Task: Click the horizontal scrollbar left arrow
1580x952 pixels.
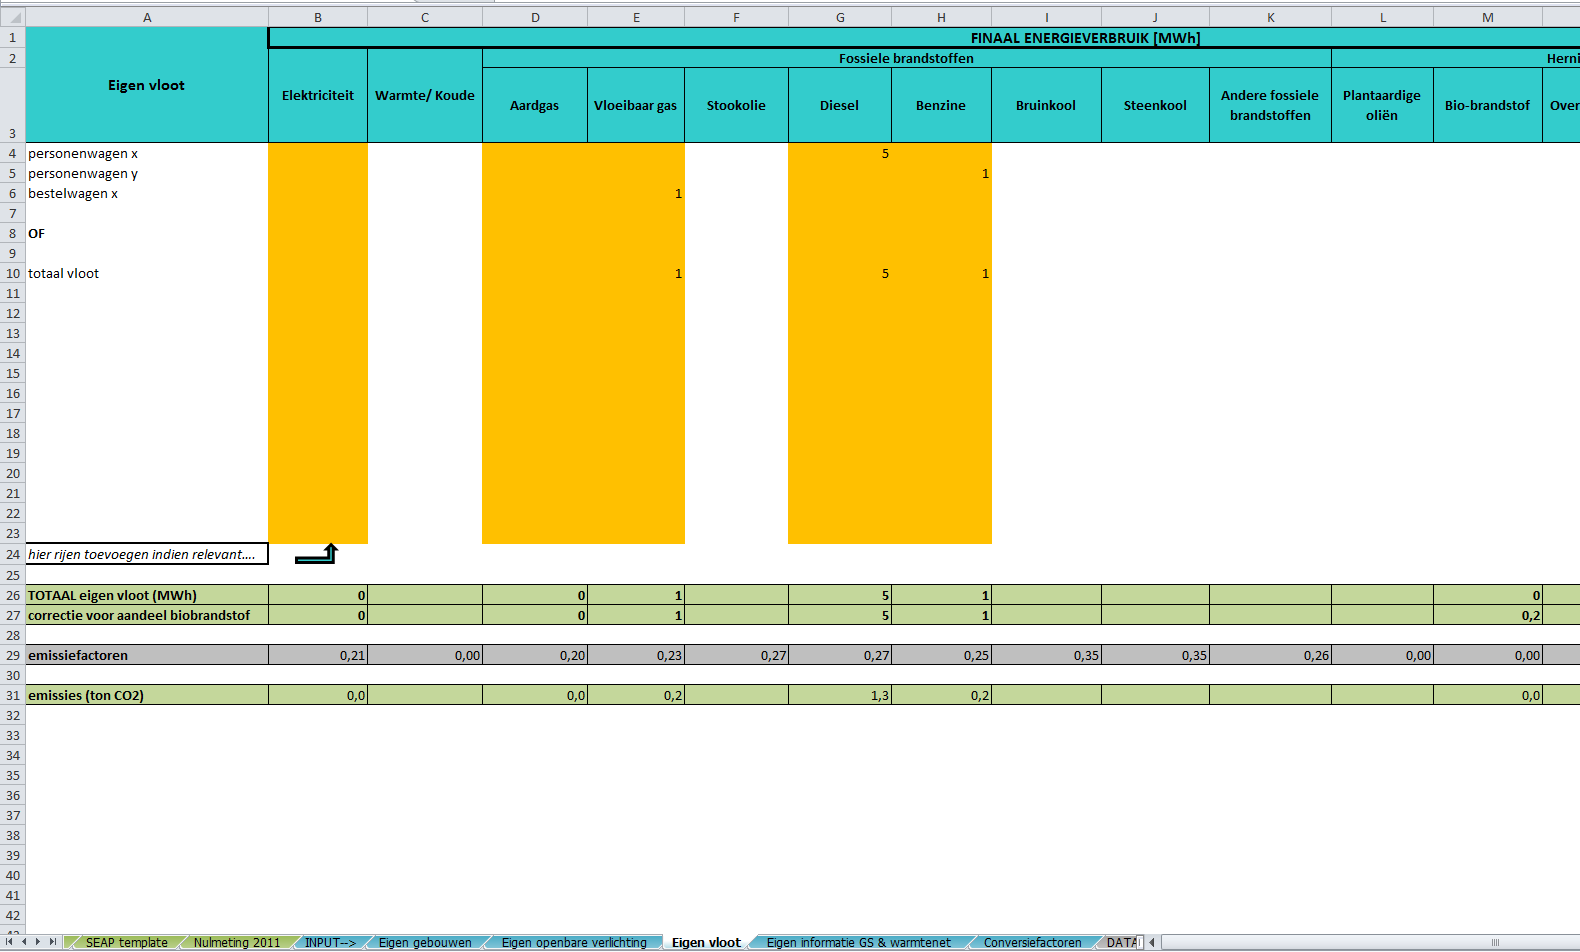Action: 1152,942
